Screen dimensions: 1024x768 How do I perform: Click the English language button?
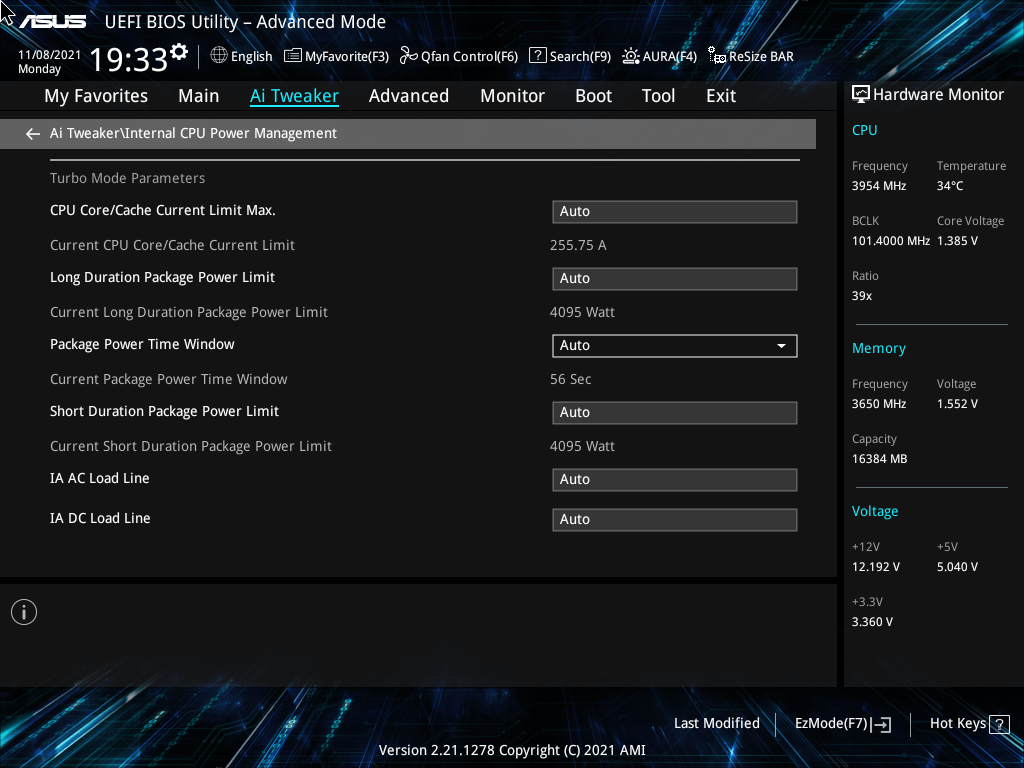[x=251, y=56]
